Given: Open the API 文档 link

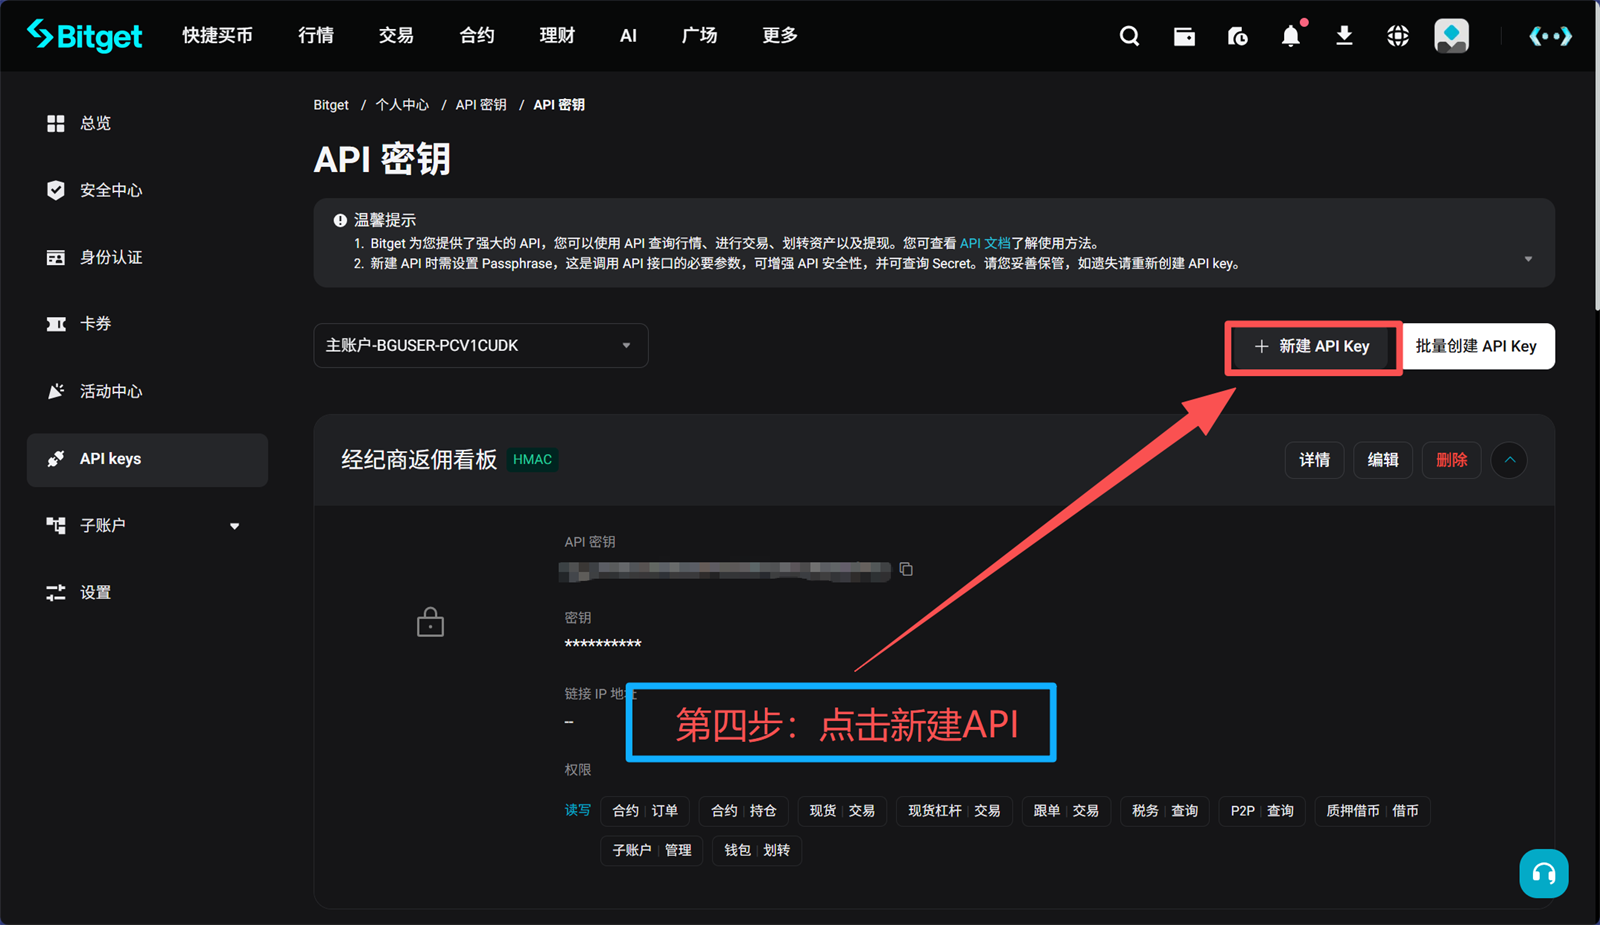Looking at the screenshot, I should [985, 243].
